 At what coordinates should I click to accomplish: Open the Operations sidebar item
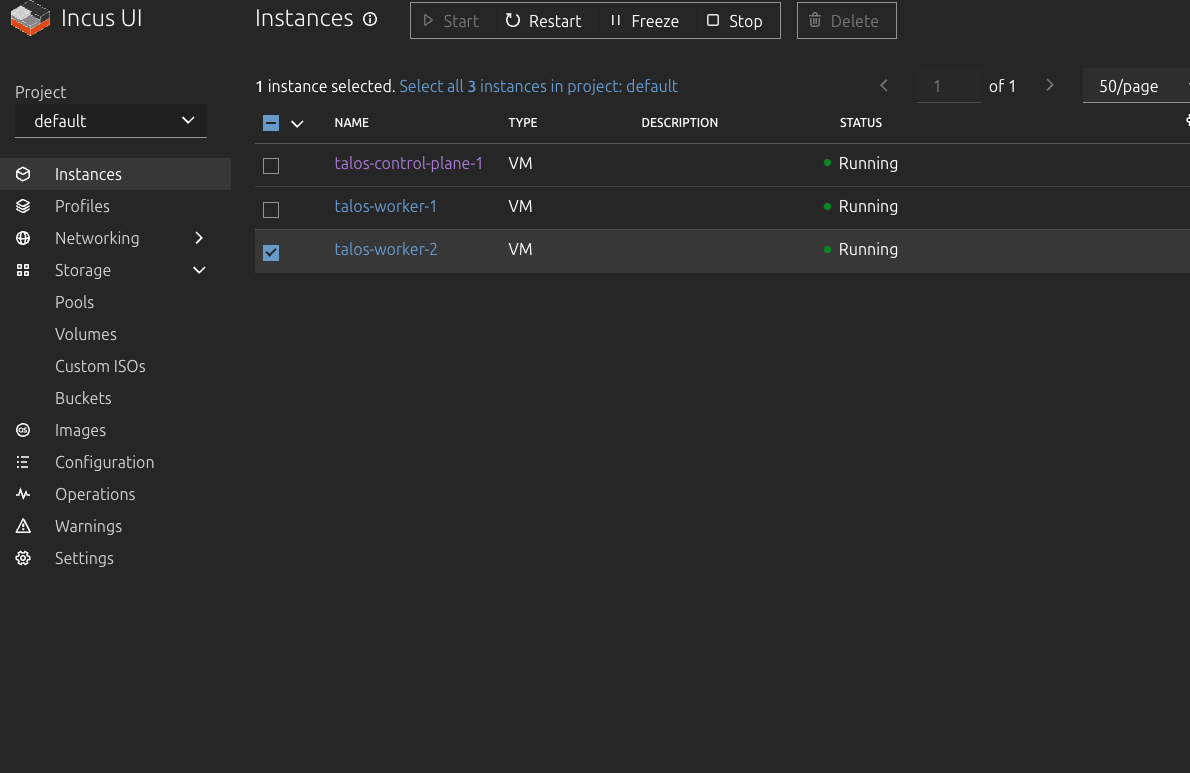tap(95, 494)
